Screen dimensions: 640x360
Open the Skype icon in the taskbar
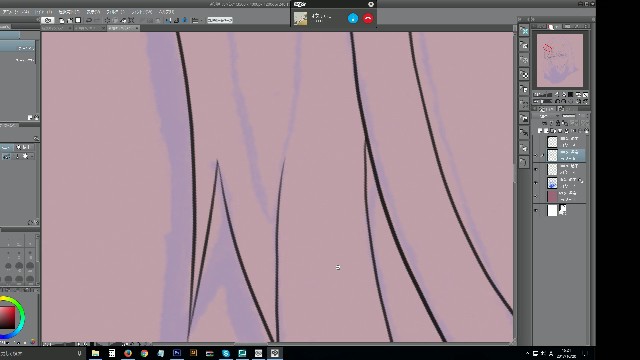tap(226, 353)
